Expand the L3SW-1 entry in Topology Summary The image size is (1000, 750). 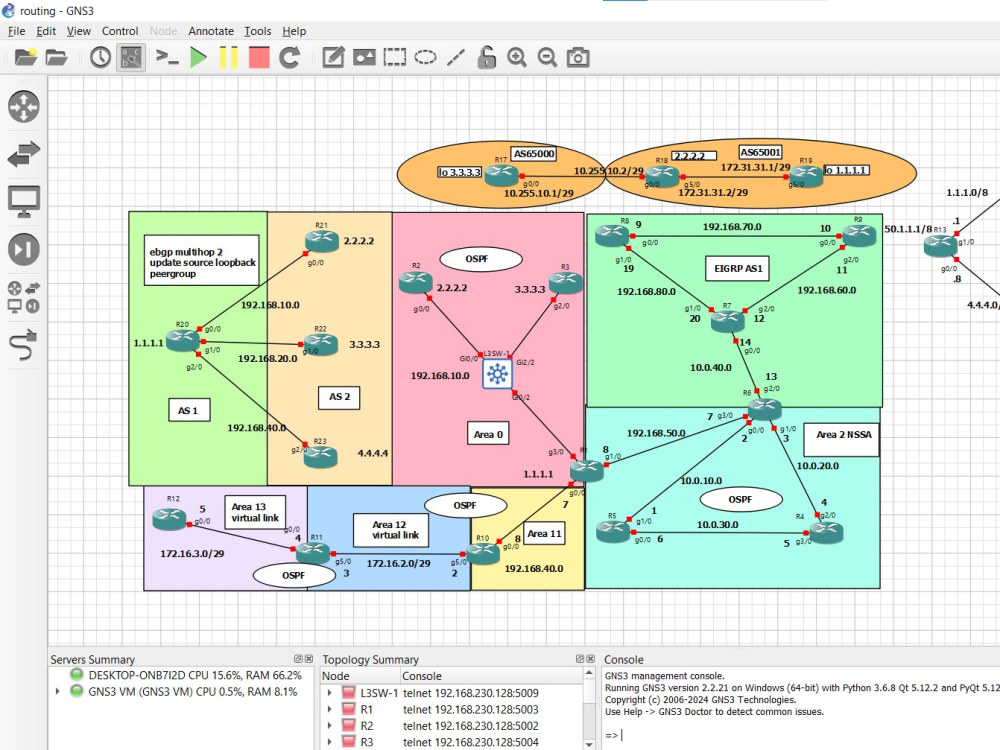tap(330, 691)
